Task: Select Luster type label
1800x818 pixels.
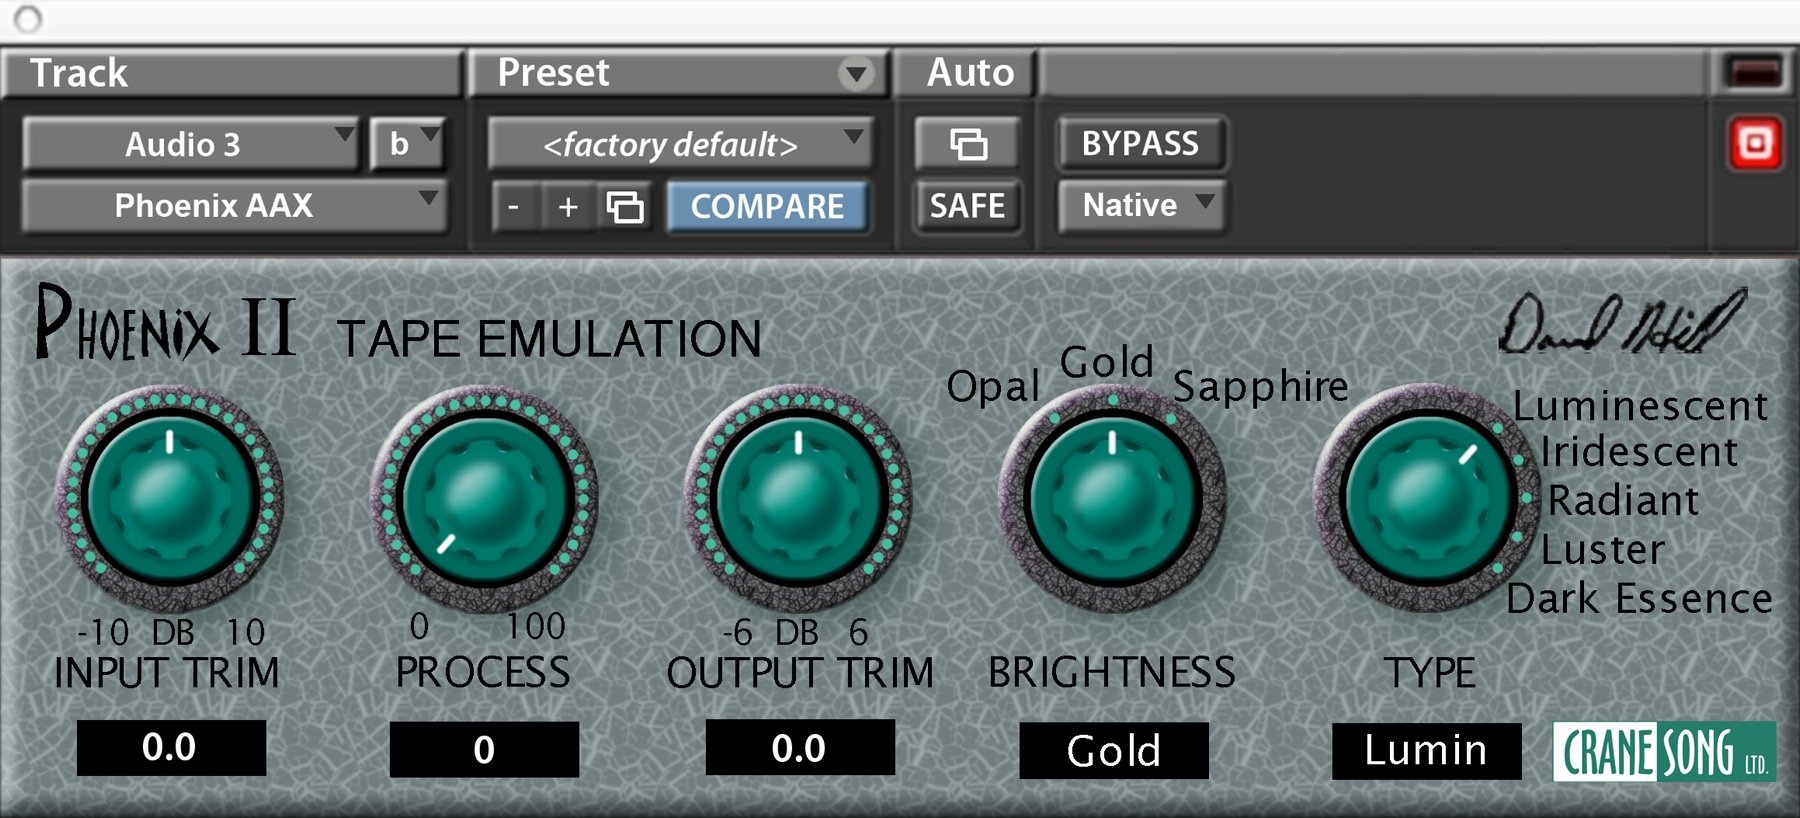Action: [x=1602, y=549]
